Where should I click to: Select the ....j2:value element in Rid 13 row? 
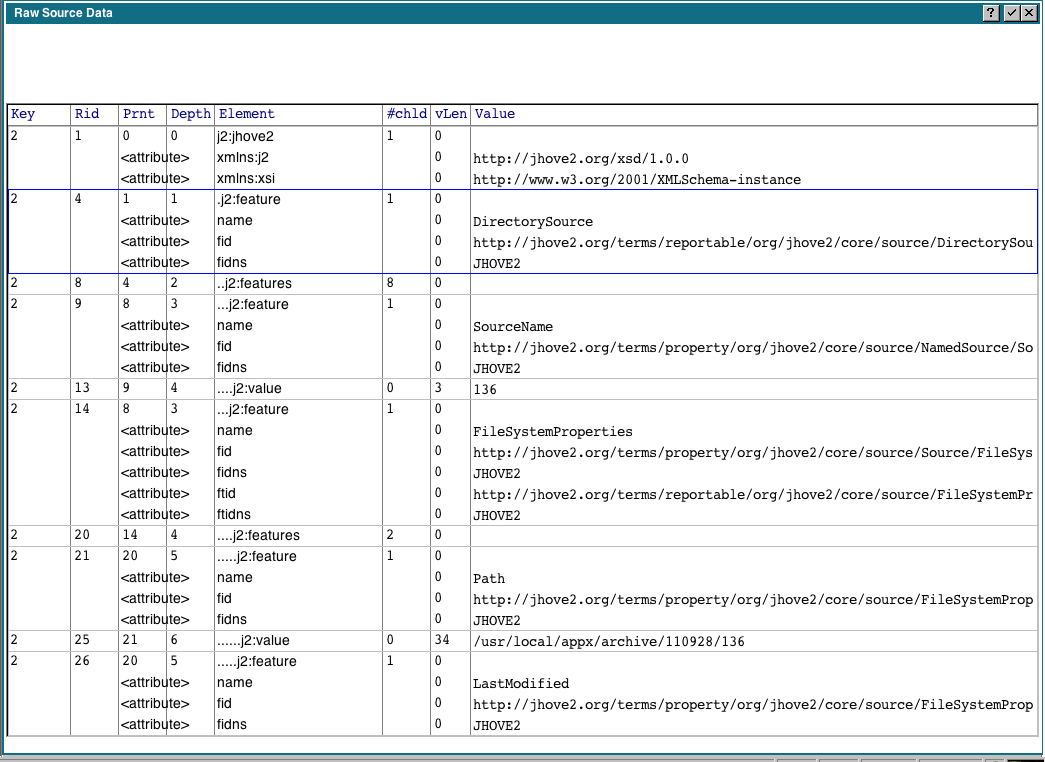click(x=249, y=389)
